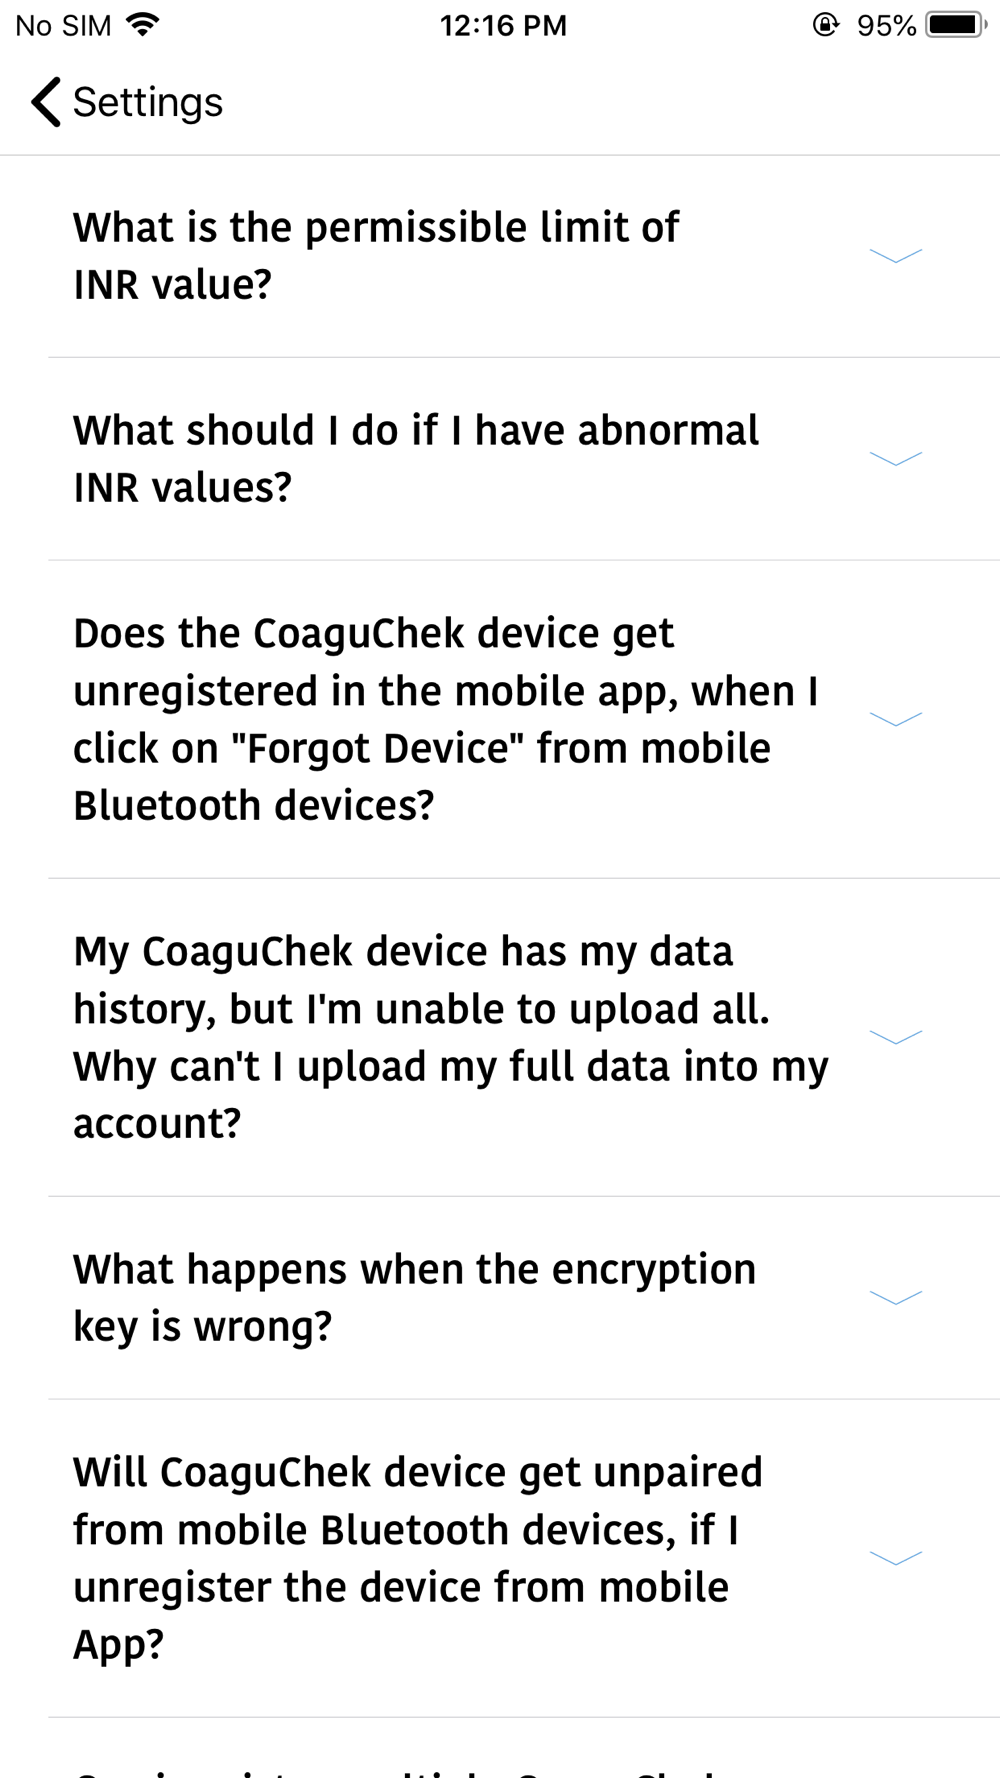Expand chevron for "Forgot Device" question
This screenshot has width=1000, height=1778.
point(896,719)
